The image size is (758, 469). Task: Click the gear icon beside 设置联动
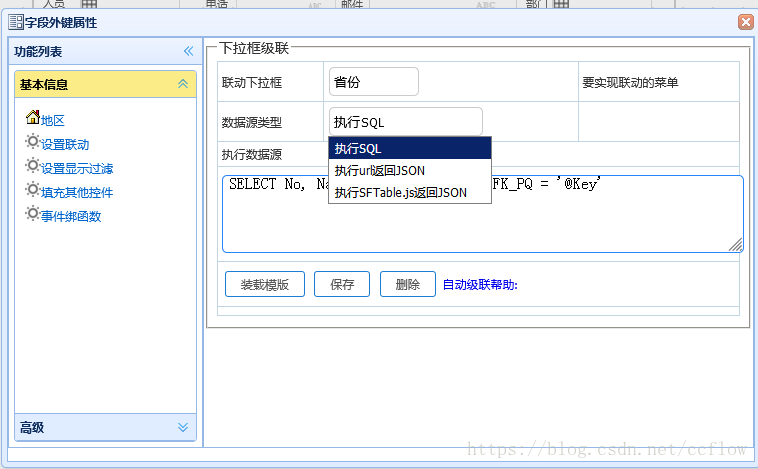[x=32, y=142]
